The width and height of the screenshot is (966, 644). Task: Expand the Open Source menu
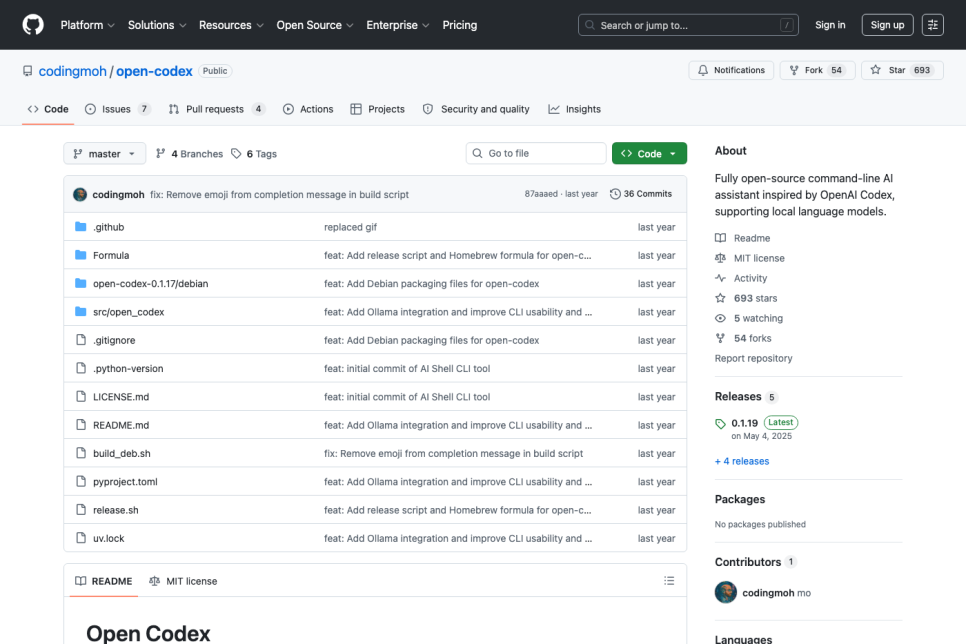[315, 25]
